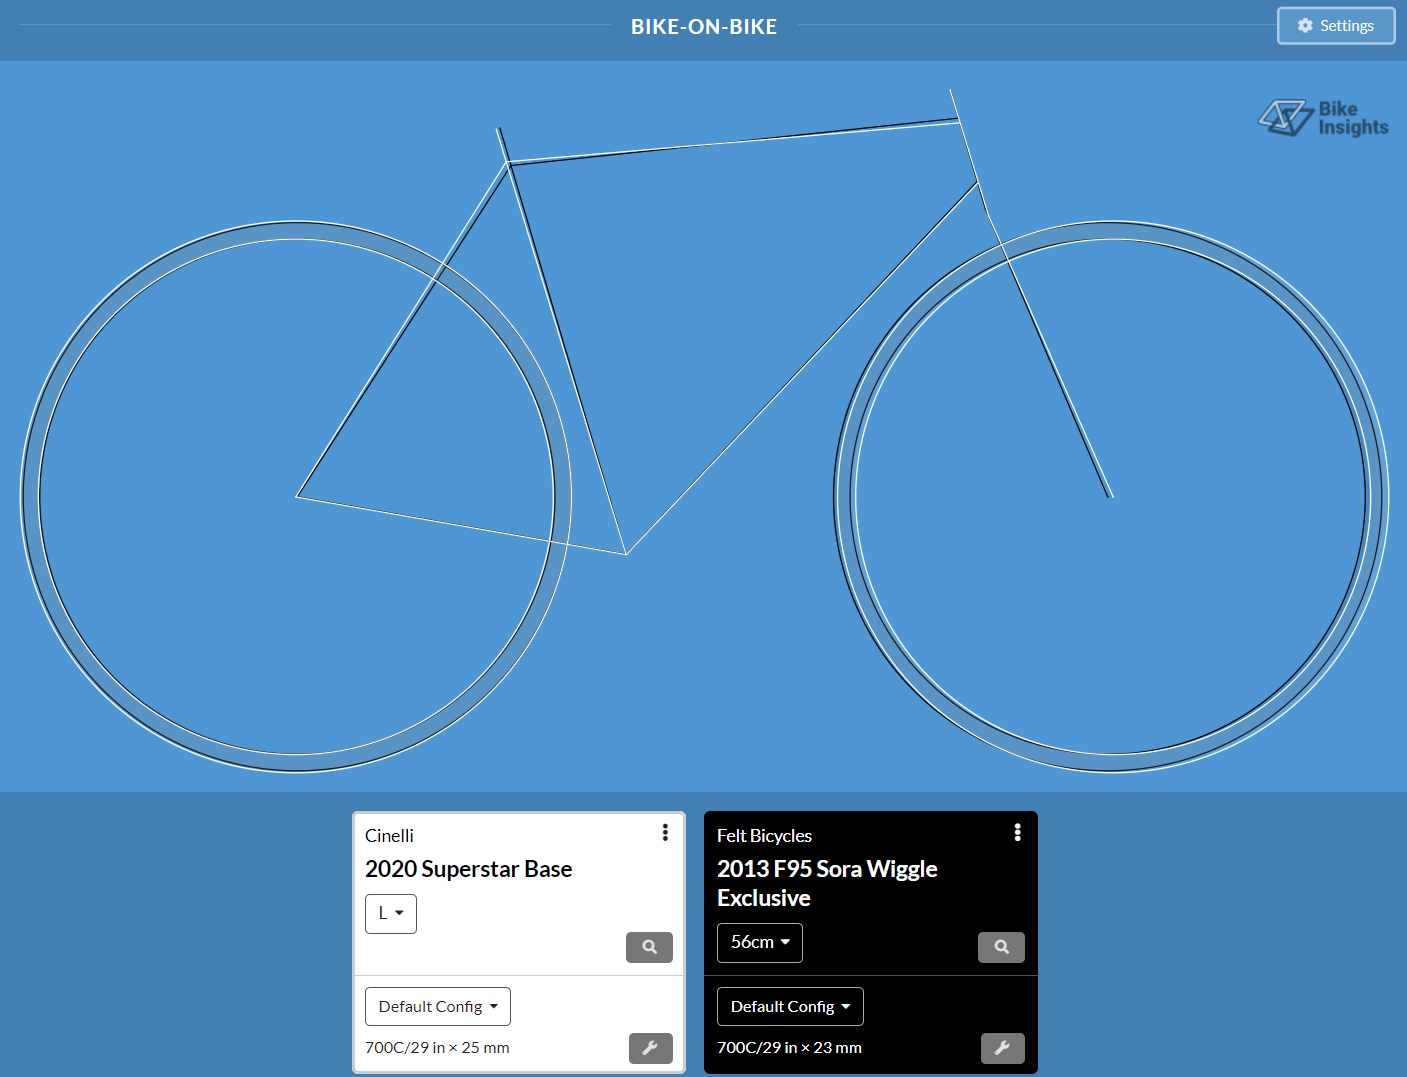Click the 700C/29 in × 23 mm text
Image resolution: width=1407 pixels, height=1077 pixels.
point(789,1048)
